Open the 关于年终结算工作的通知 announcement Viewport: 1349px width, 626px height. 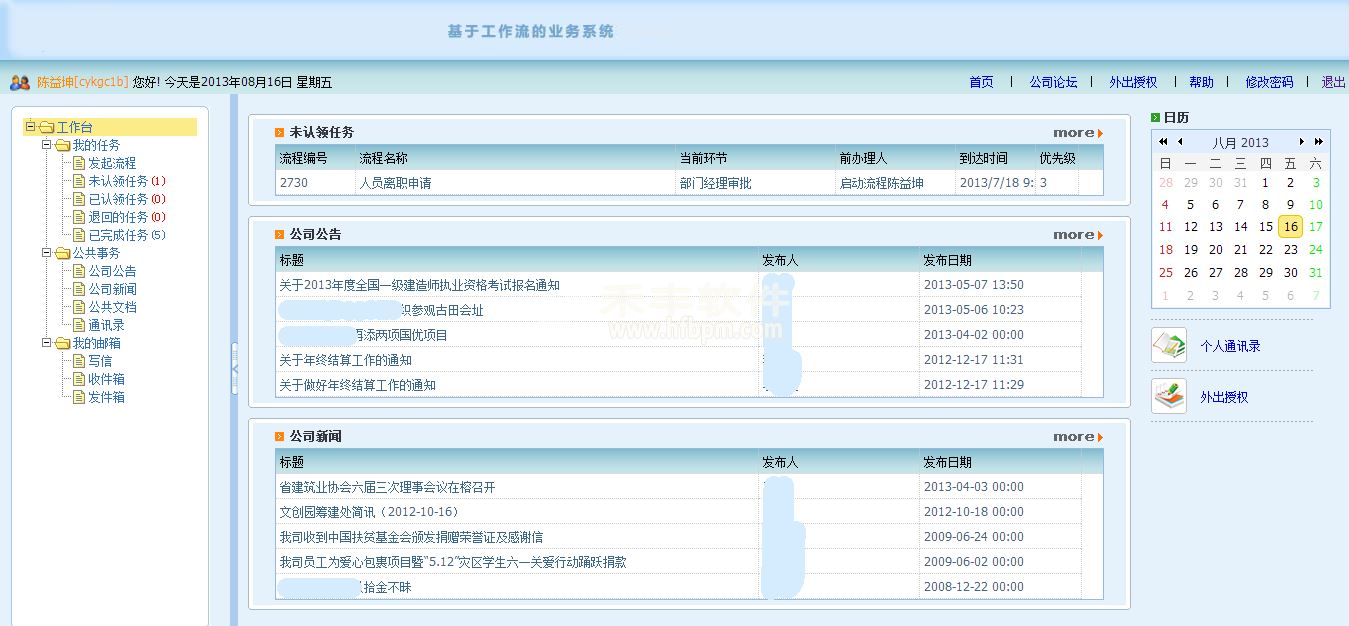point(344,360)
